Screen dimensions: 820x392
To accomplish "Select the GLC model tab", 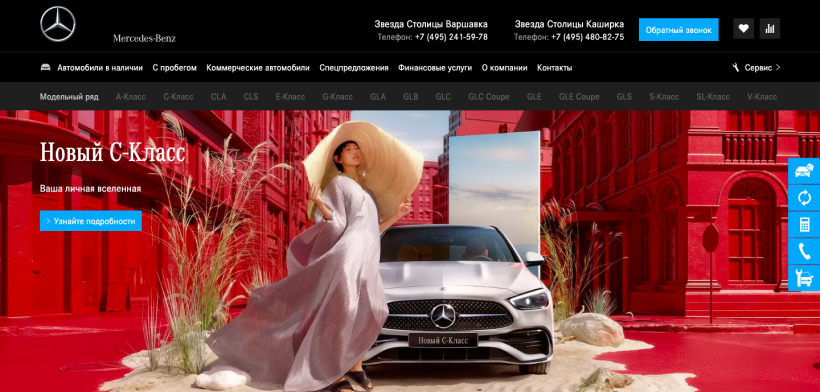I will pos(443,97).
